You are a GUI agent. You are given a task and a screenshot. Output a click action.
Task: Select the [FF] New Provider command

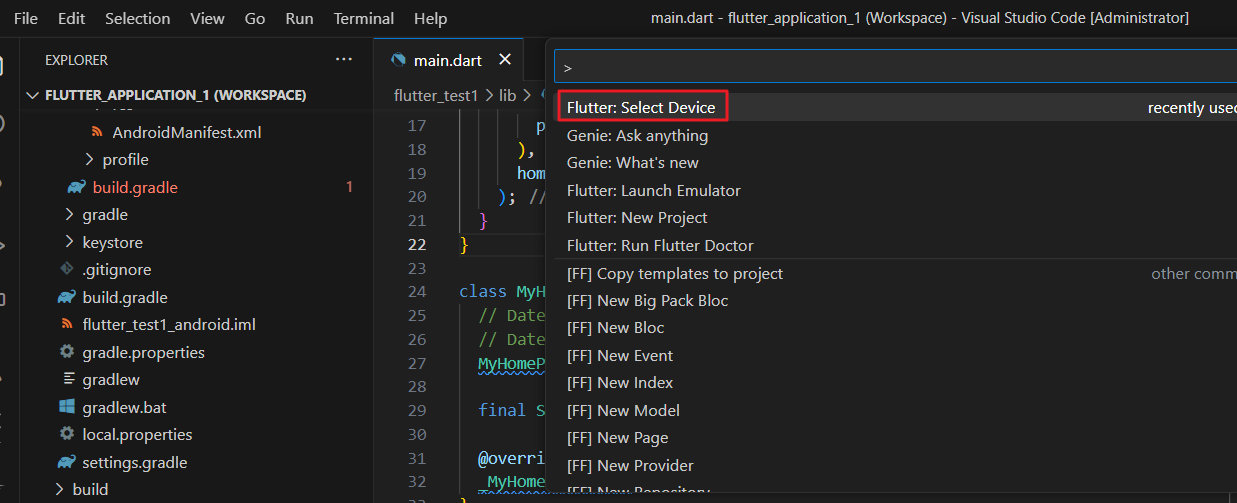coord(630,465)
